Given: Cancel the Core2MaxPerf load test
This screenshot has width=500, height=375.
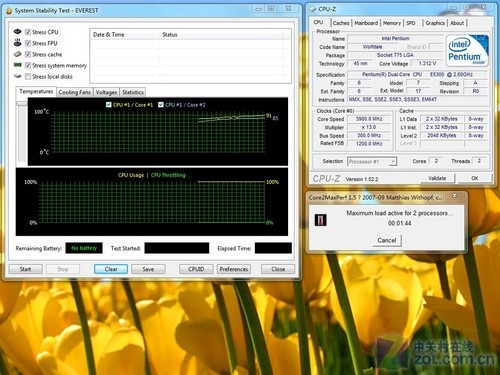Looking at the screenshot, I should coord(387,240).
